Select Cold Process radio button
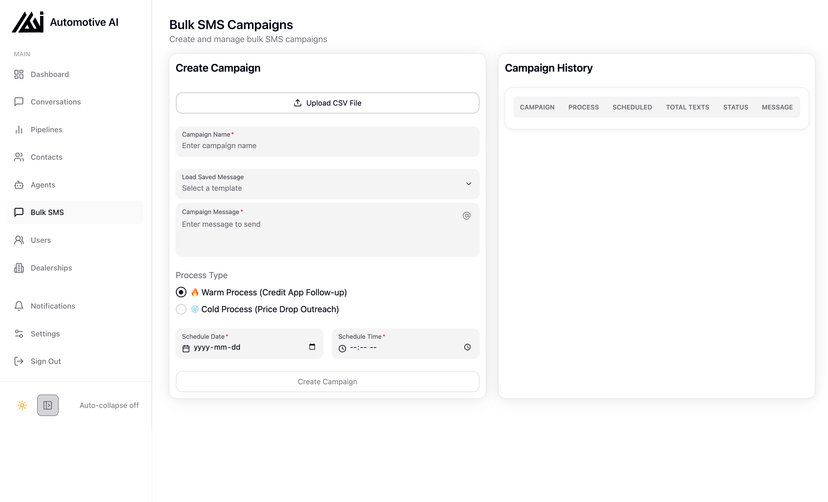 tap(181, 309)
